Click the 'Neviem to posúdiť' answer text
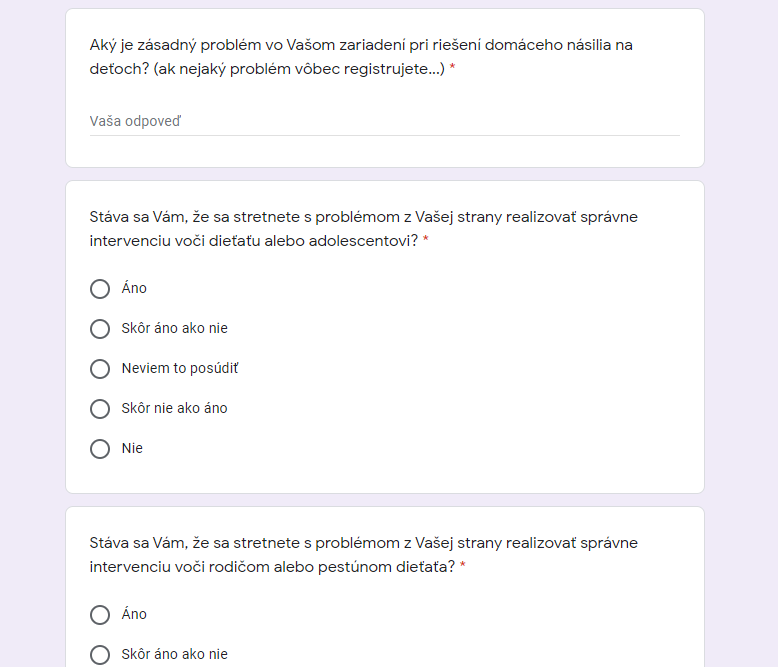The image size is (778, 667). tap(180, 368)
